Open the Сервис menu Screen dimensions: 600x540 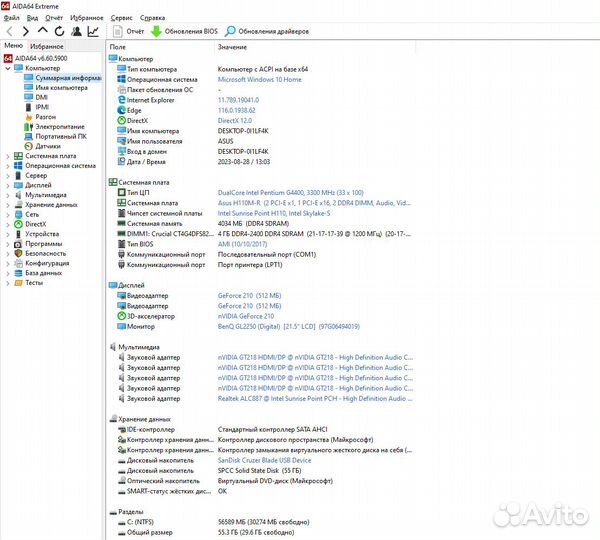click(121, 18)
